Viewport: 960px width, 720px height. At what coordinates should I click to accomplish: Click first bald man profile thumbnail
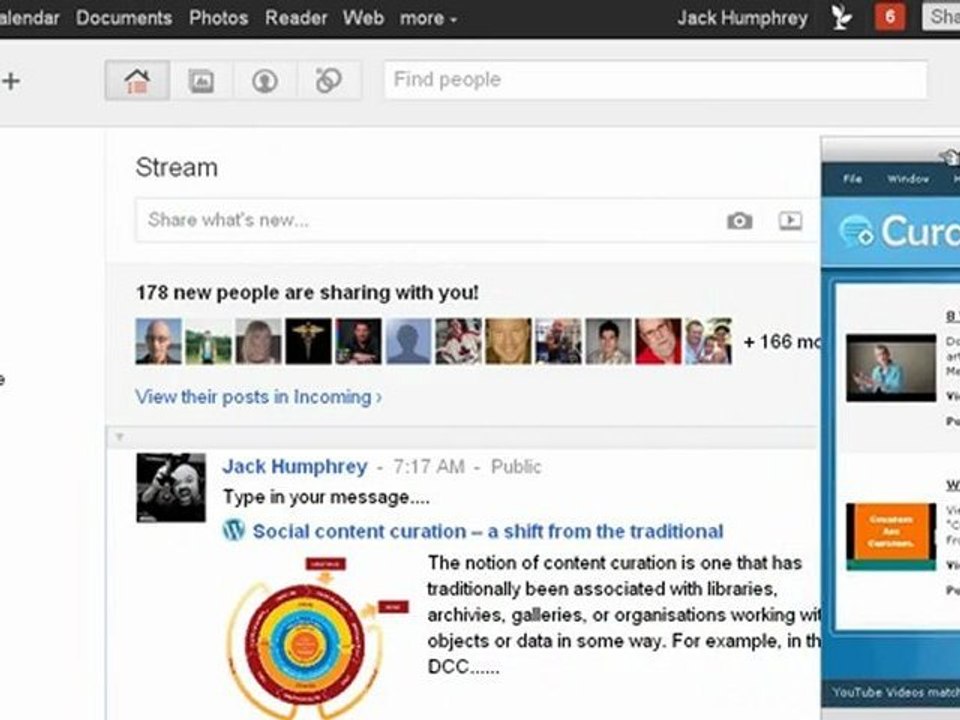pos(159,341)
